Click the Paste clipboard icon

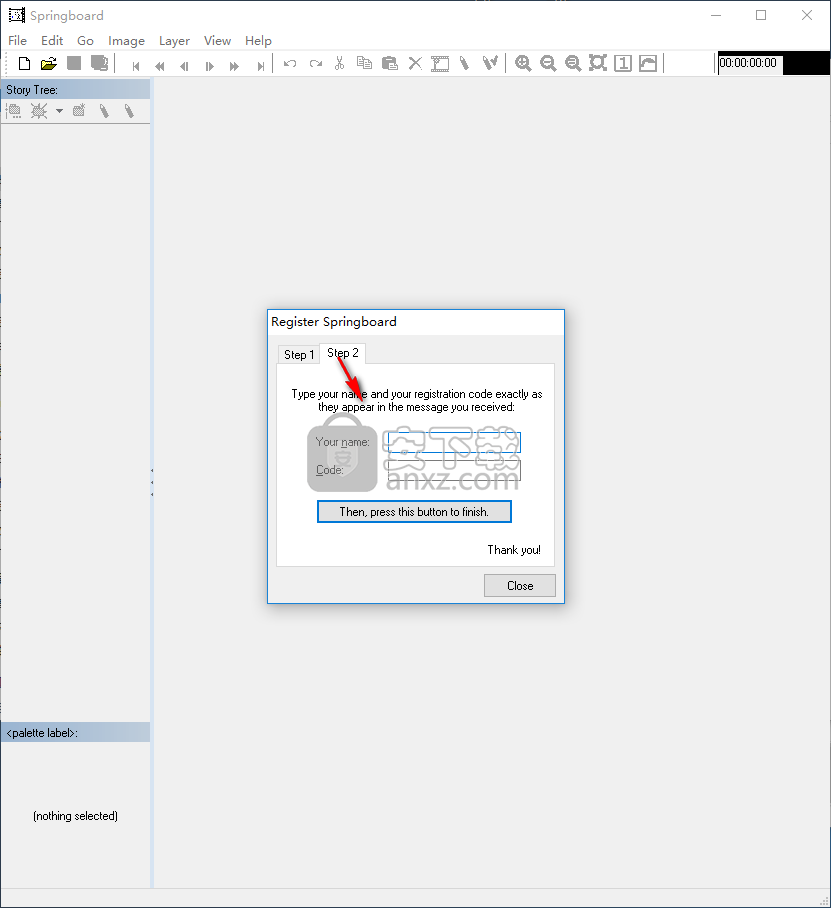tap(390, 64)
